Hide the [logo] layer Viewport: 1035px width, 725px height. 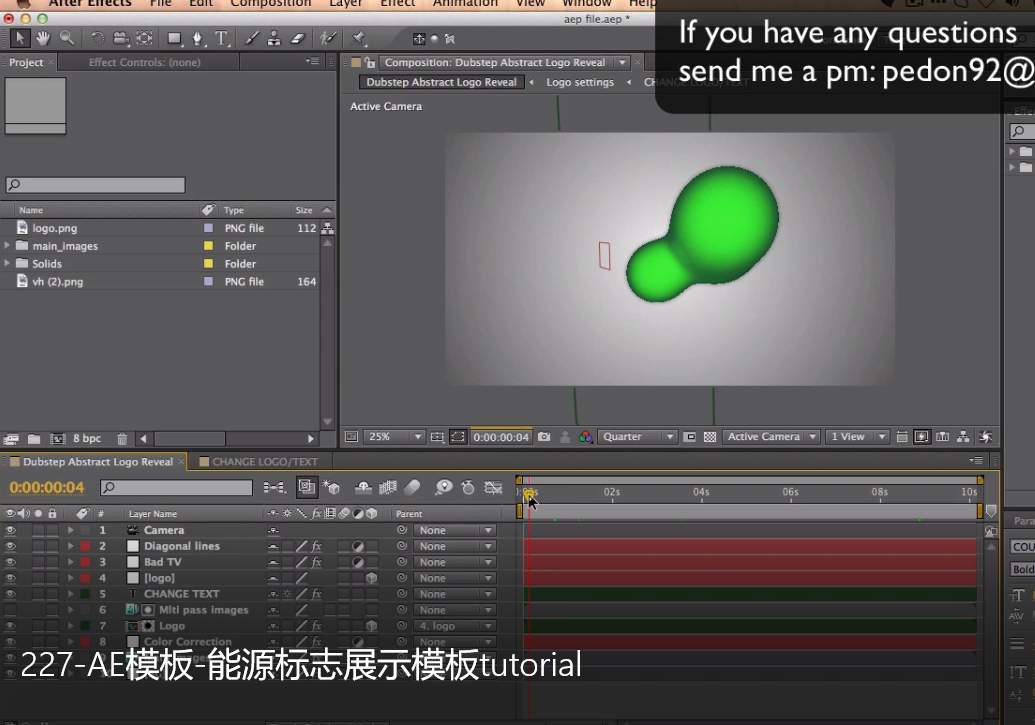pos(10,578)
